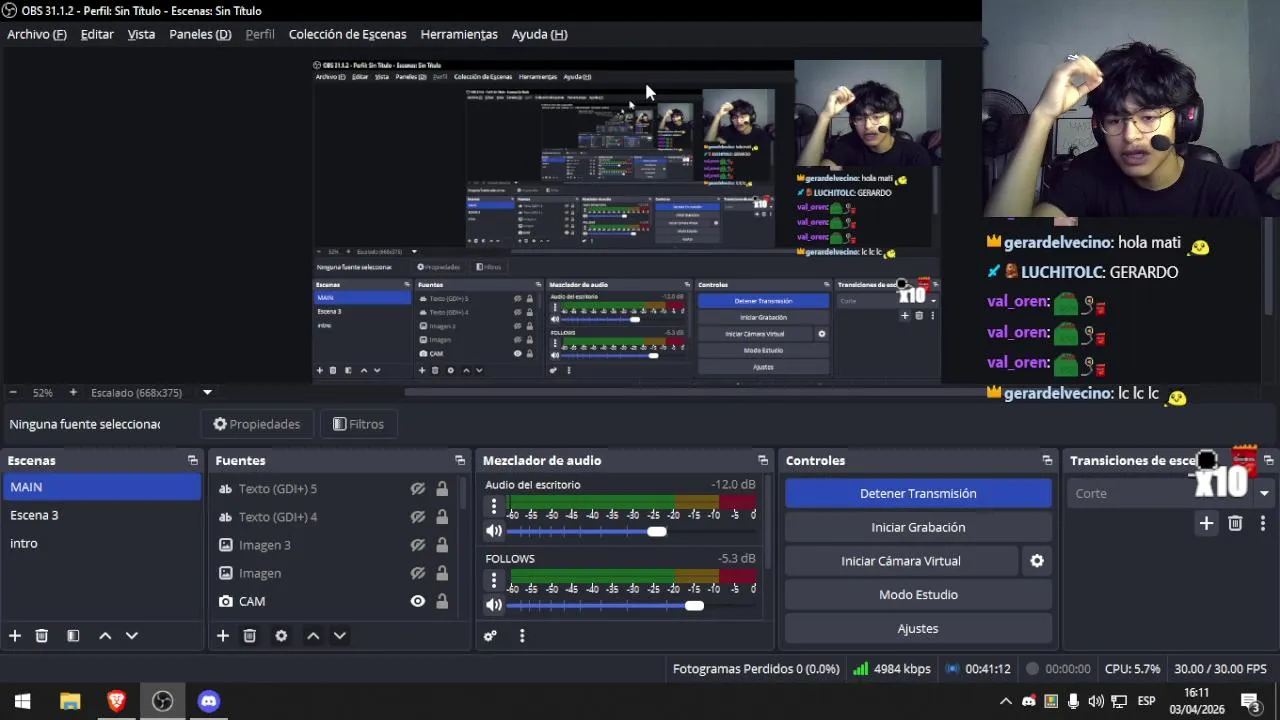Open Herramientas menu

coord(459,34)
